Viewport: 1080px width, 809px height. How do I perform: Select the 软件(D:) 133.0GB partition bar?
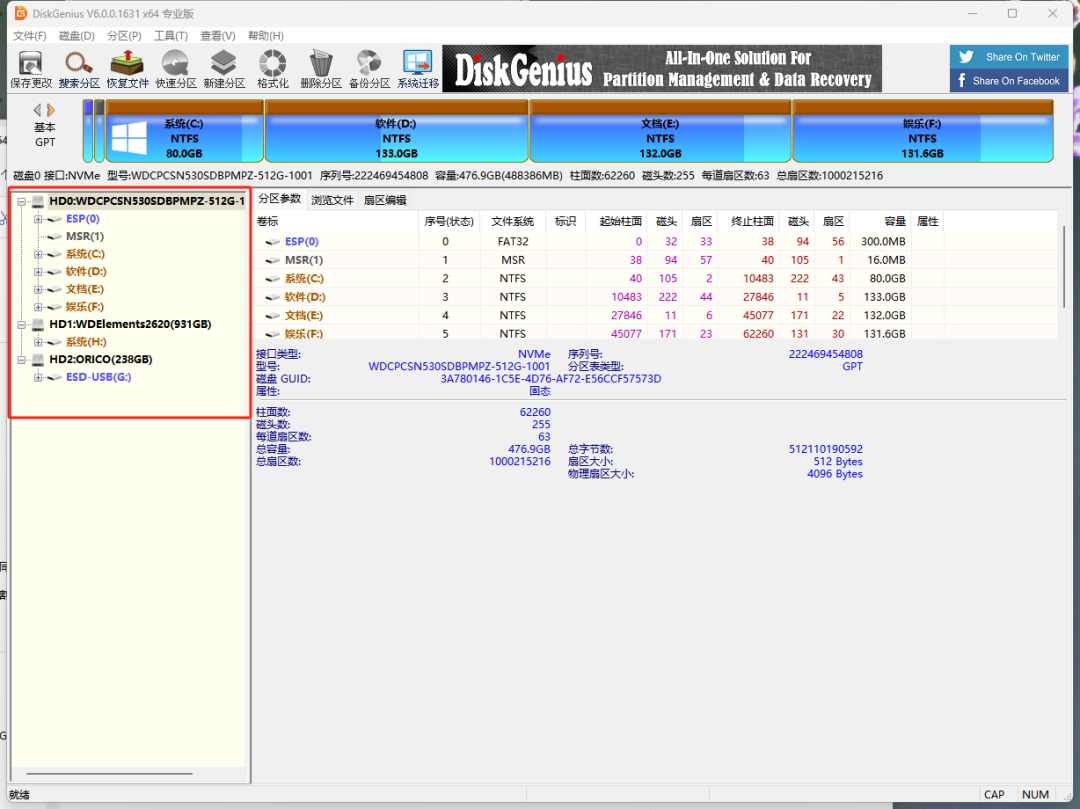(x=397, y=131)
